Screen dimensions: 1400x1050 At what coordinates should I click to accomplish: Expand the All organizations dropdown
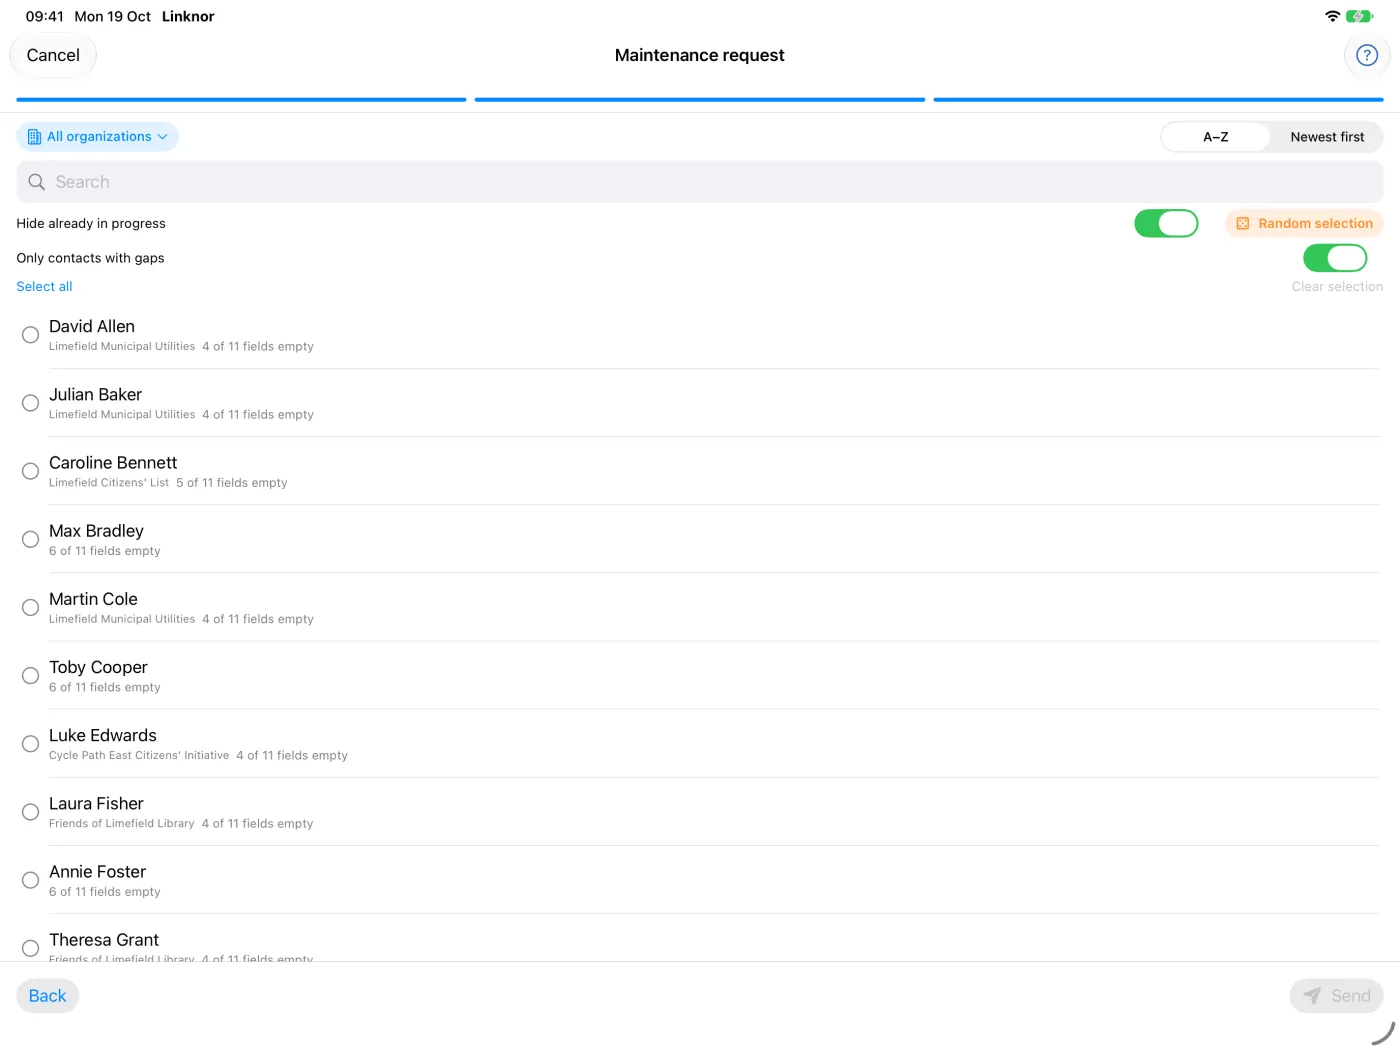[98, 137]
